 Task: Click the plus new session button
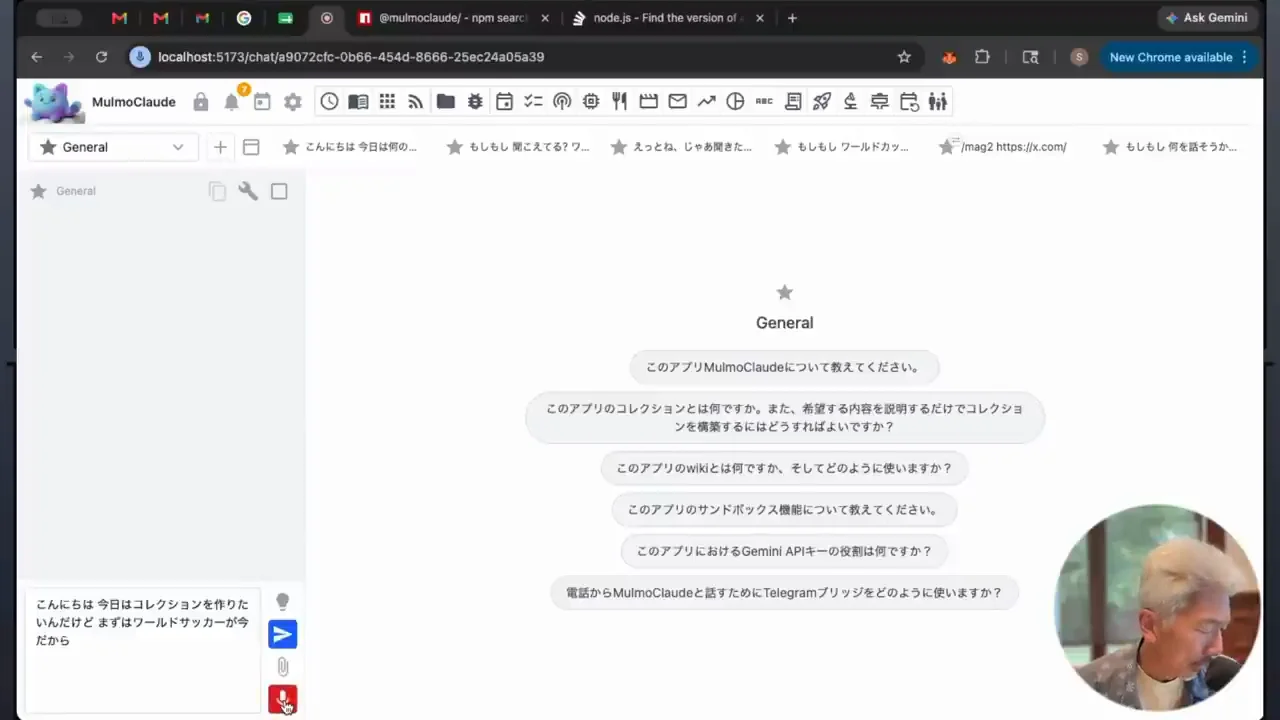[x=220, y=147]
